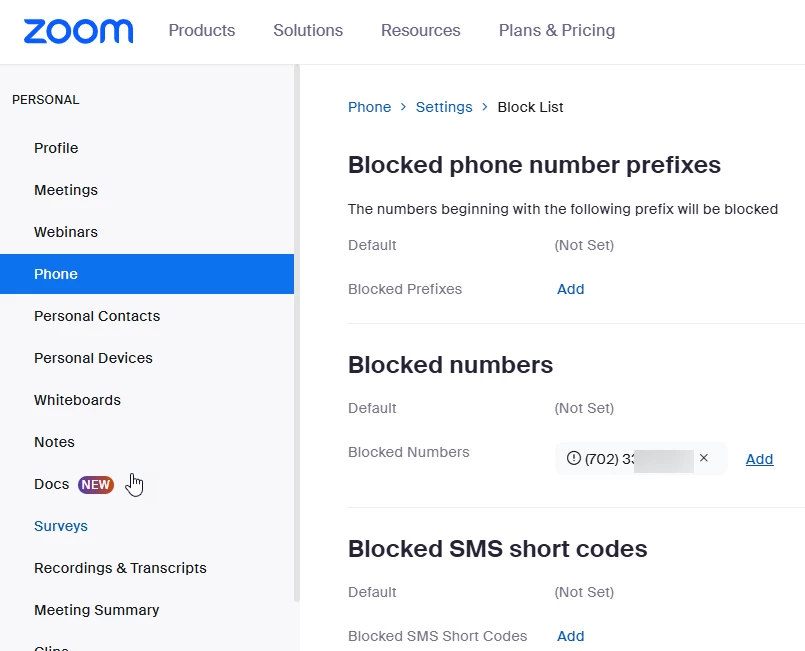Add a blocked phone number prefix
Screen dimensions: 805x651
(x=570, y=289)
